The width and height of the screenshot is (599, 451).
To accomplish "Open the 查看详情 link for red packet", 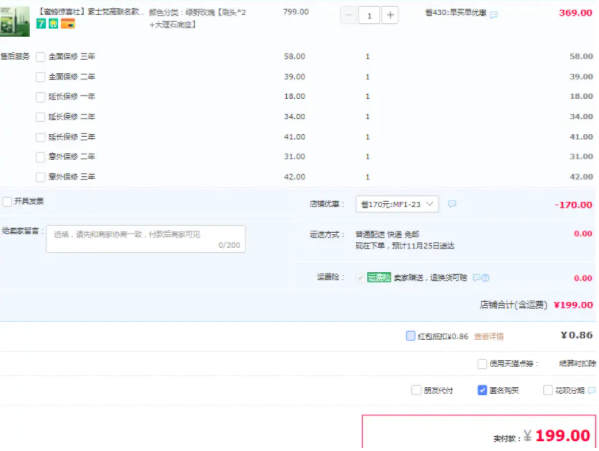I will [x=489, y=336].
